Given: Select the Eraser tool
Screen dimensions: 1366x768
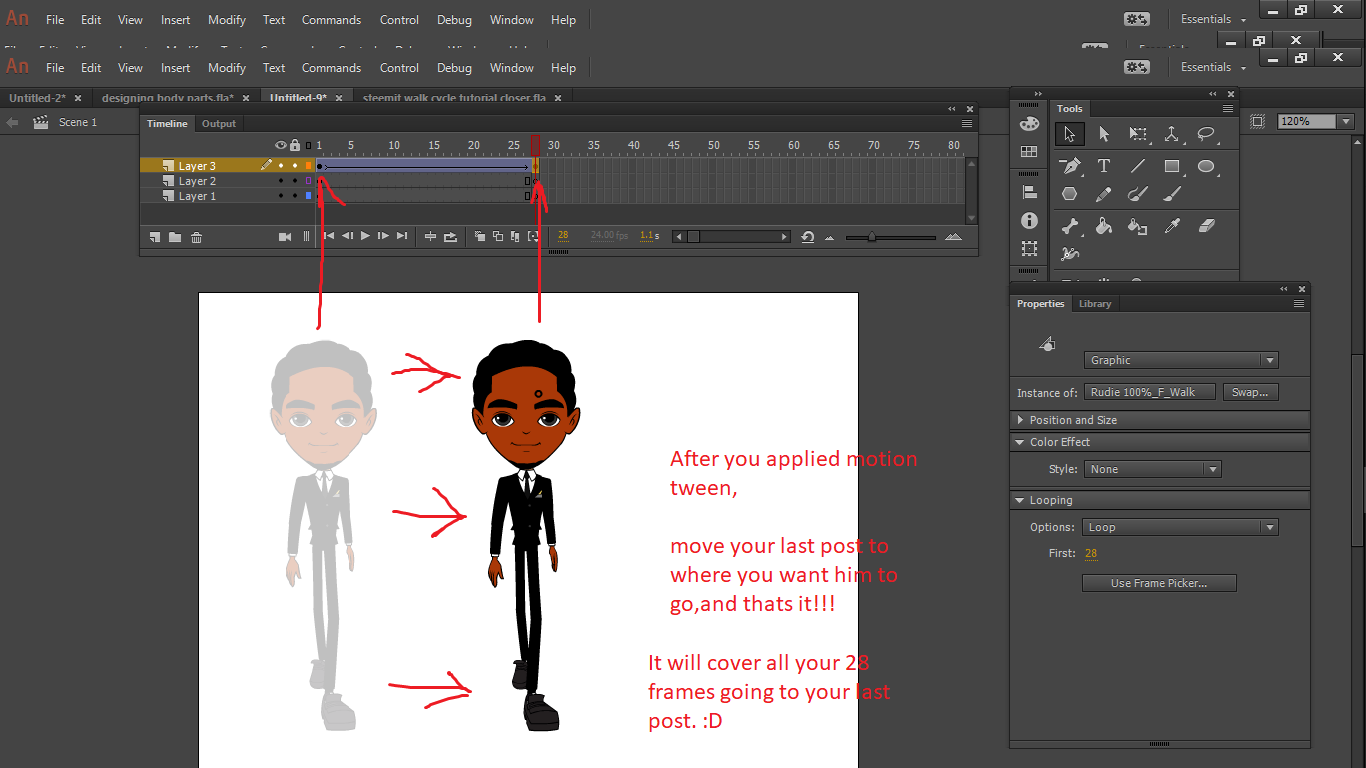Looking at the screenshot, I should pos(1206,226).
